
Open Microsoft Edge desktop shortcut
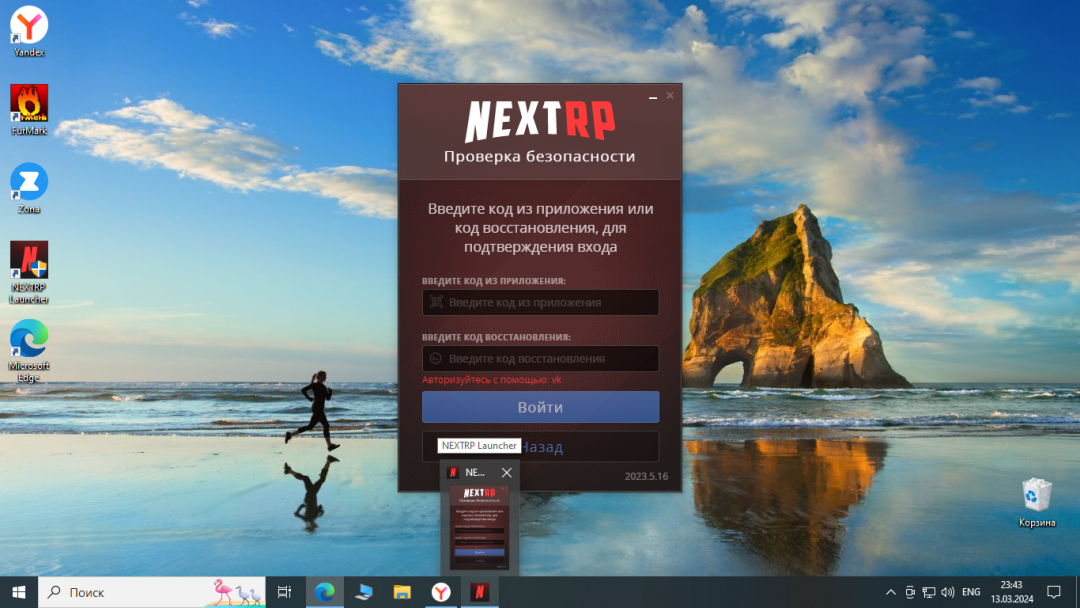click(x=28, y=351)
